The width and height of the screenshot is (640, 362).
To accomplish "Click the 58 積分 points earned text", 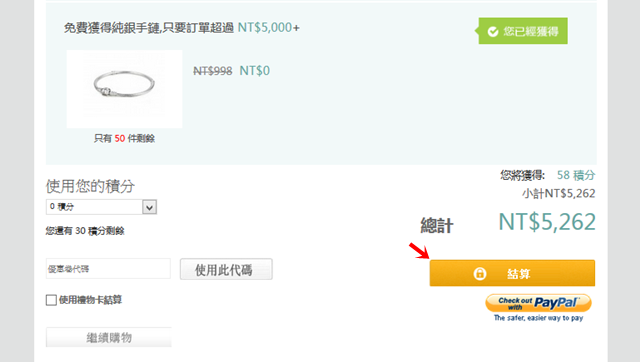I will tap(576, 175).
